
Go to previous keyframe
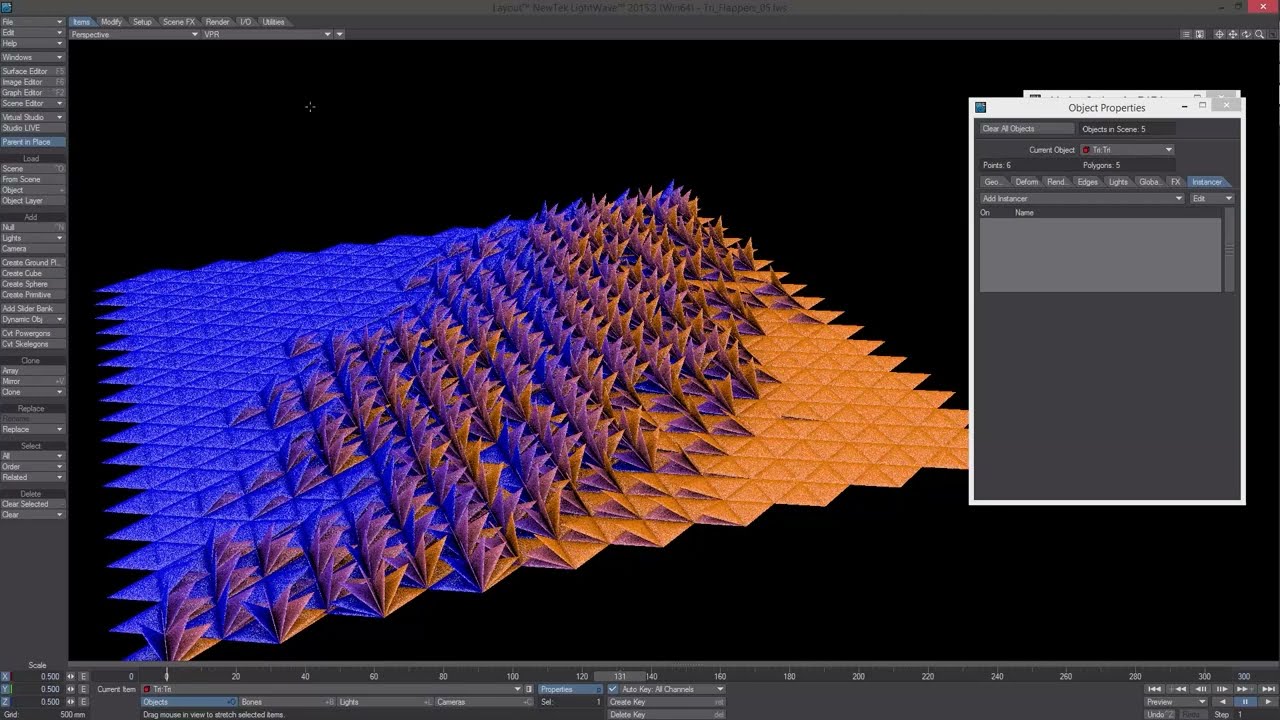[x=1177, y=689]
